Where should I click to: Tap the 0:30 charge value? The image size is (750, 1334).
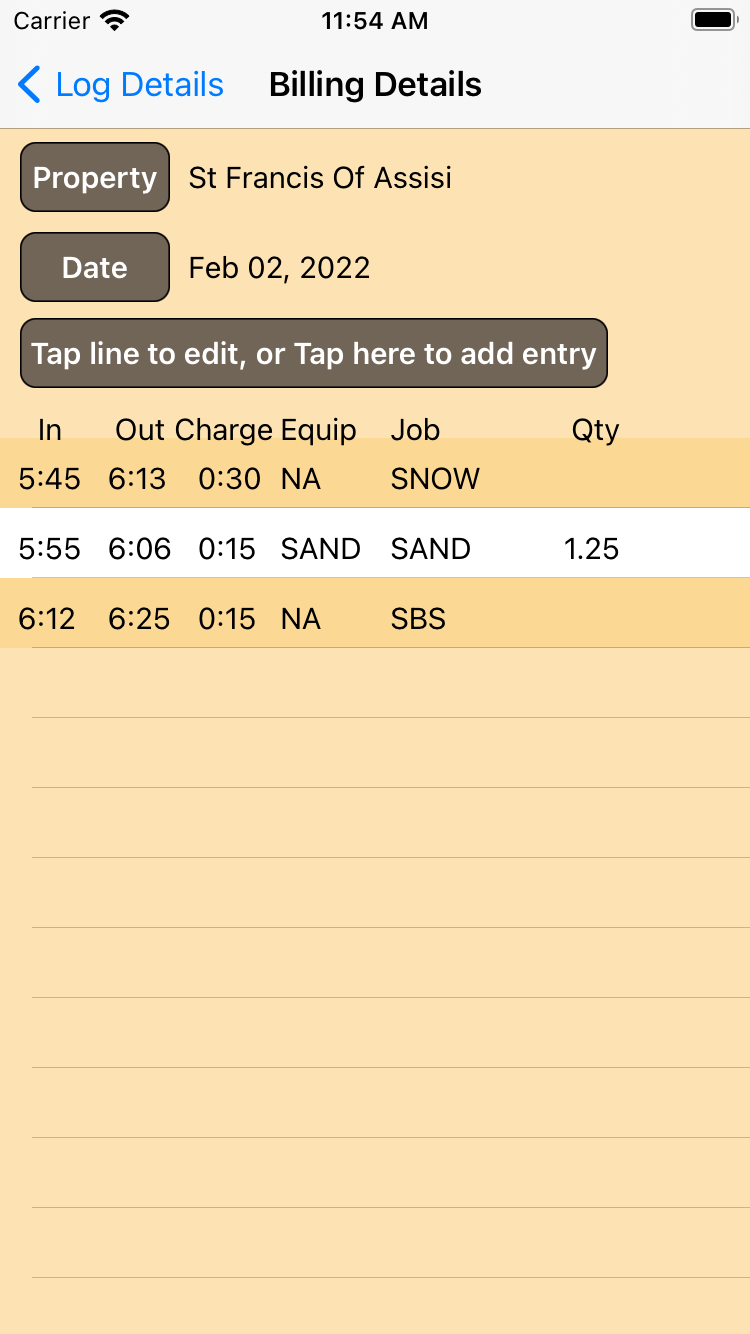click(229, 479)
